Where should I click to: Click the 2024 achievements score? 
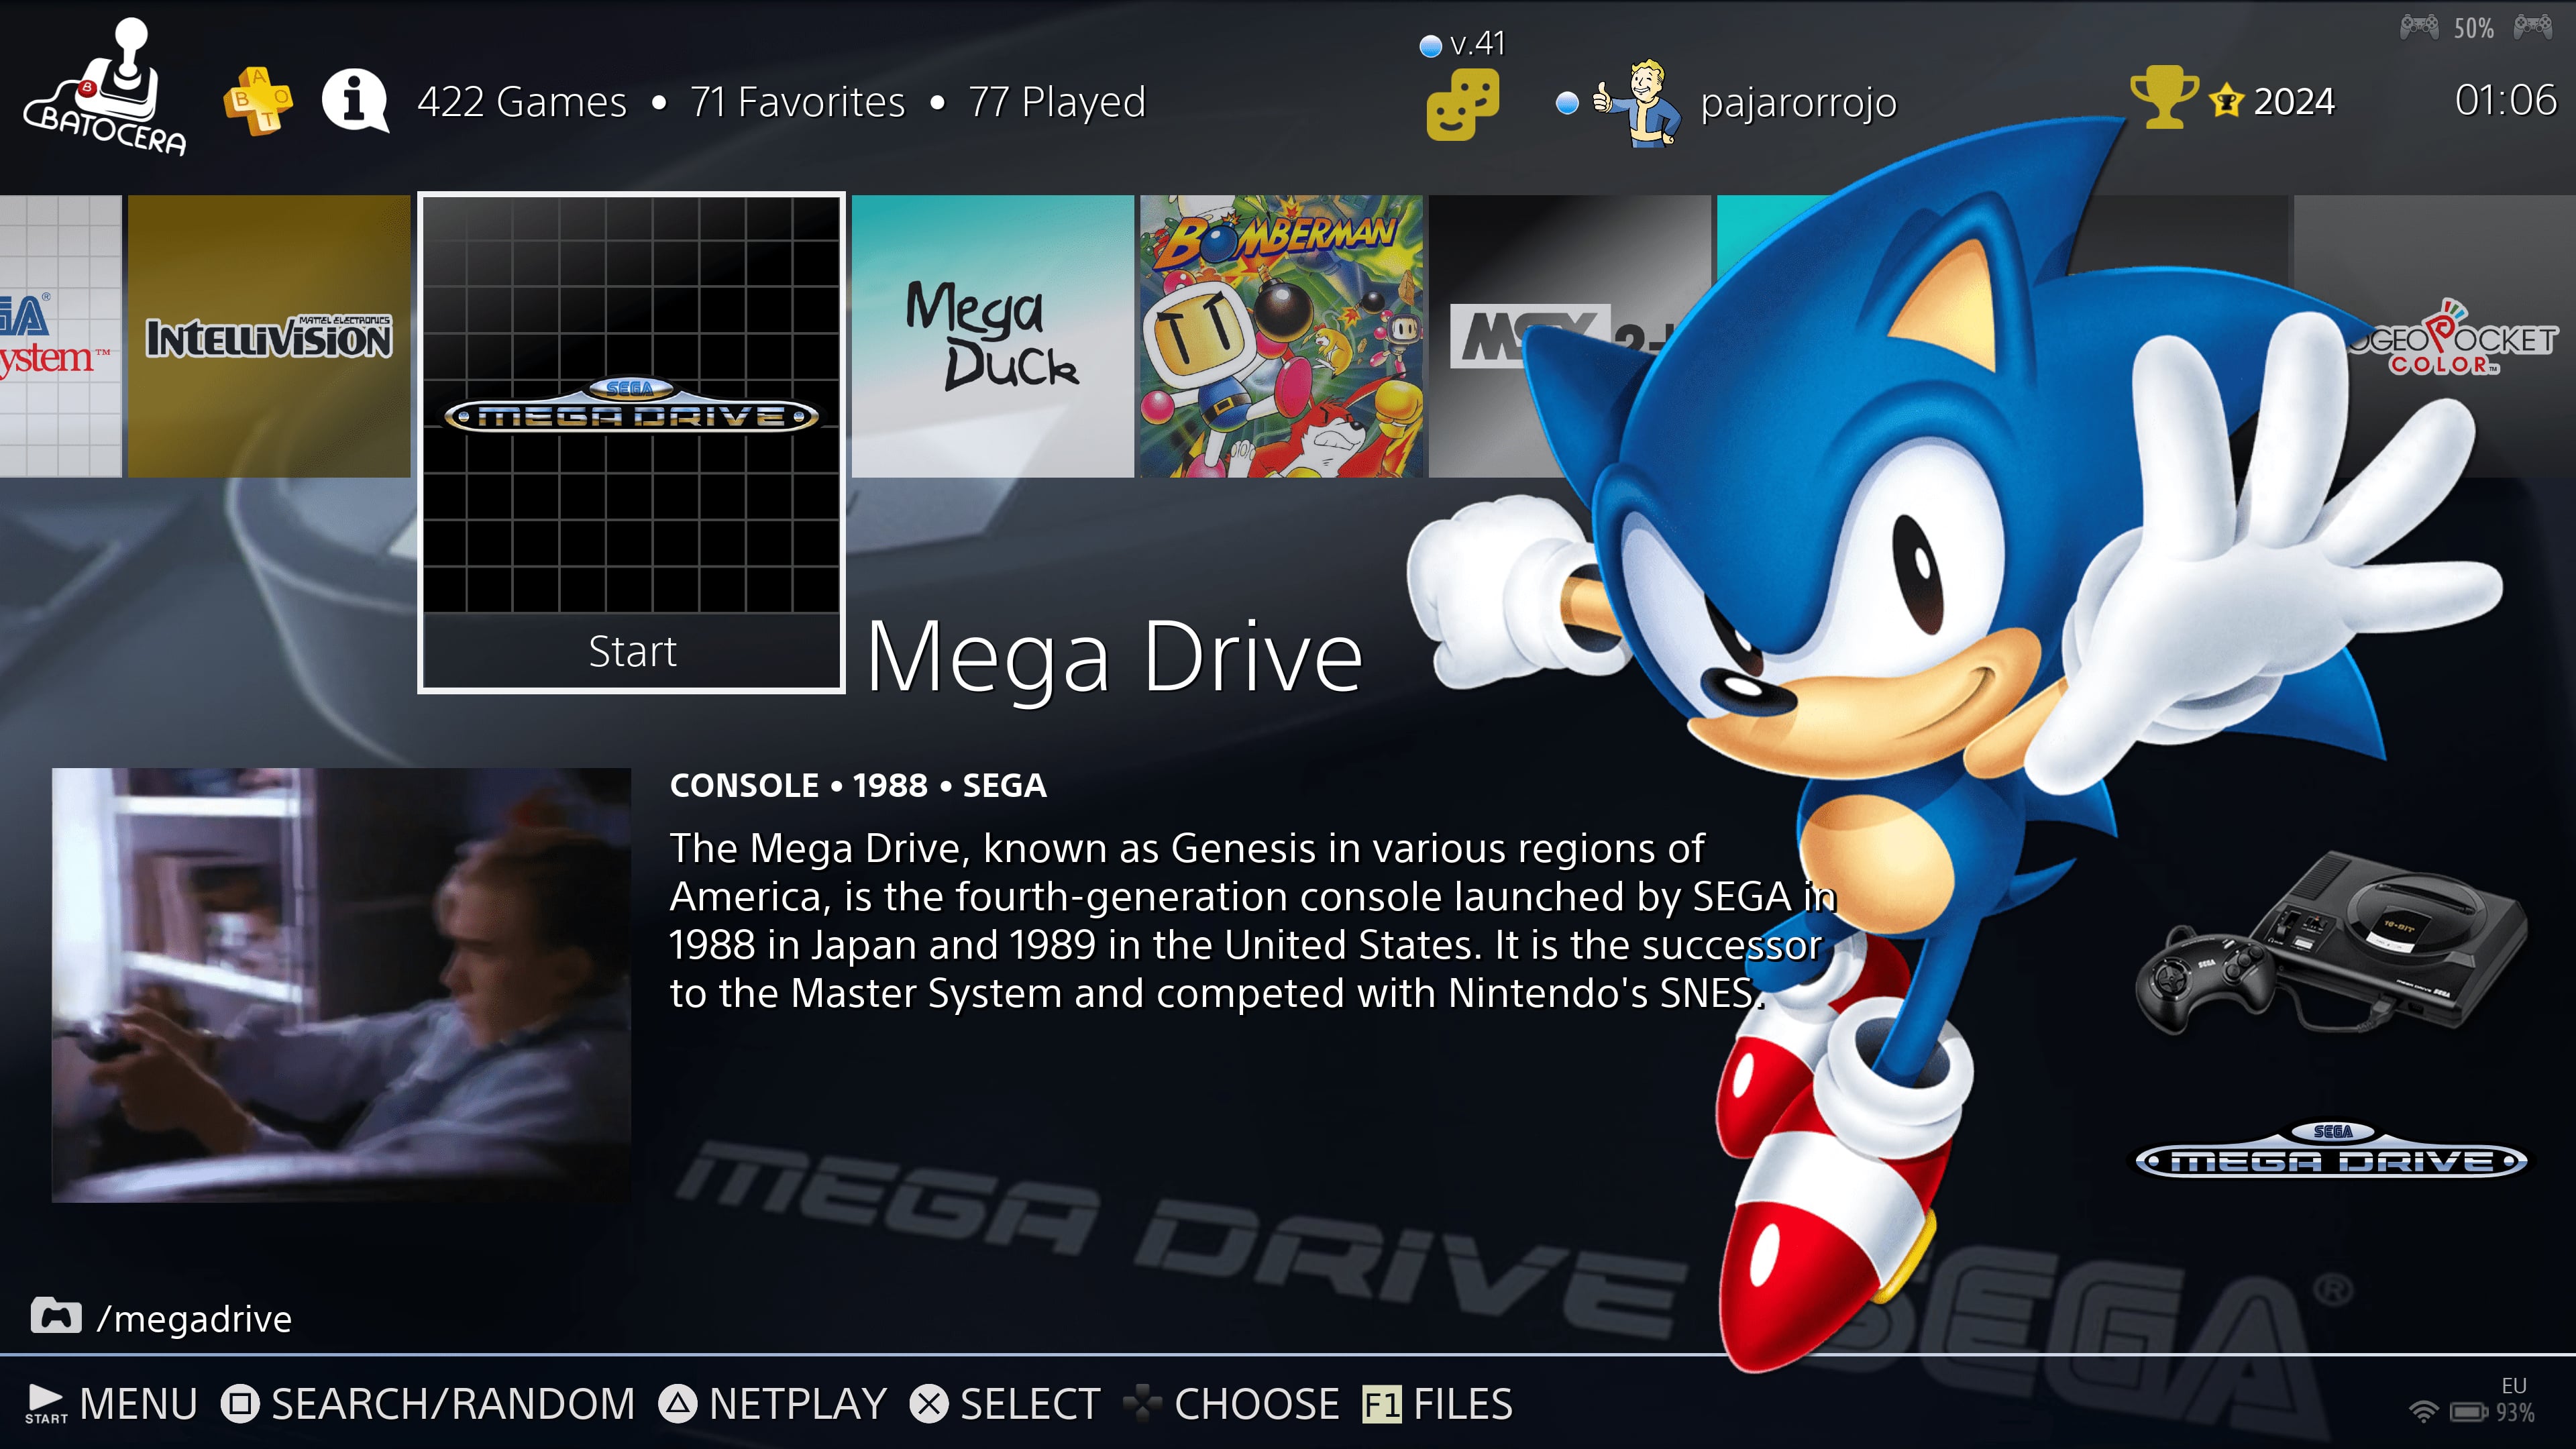(2294, 101)
